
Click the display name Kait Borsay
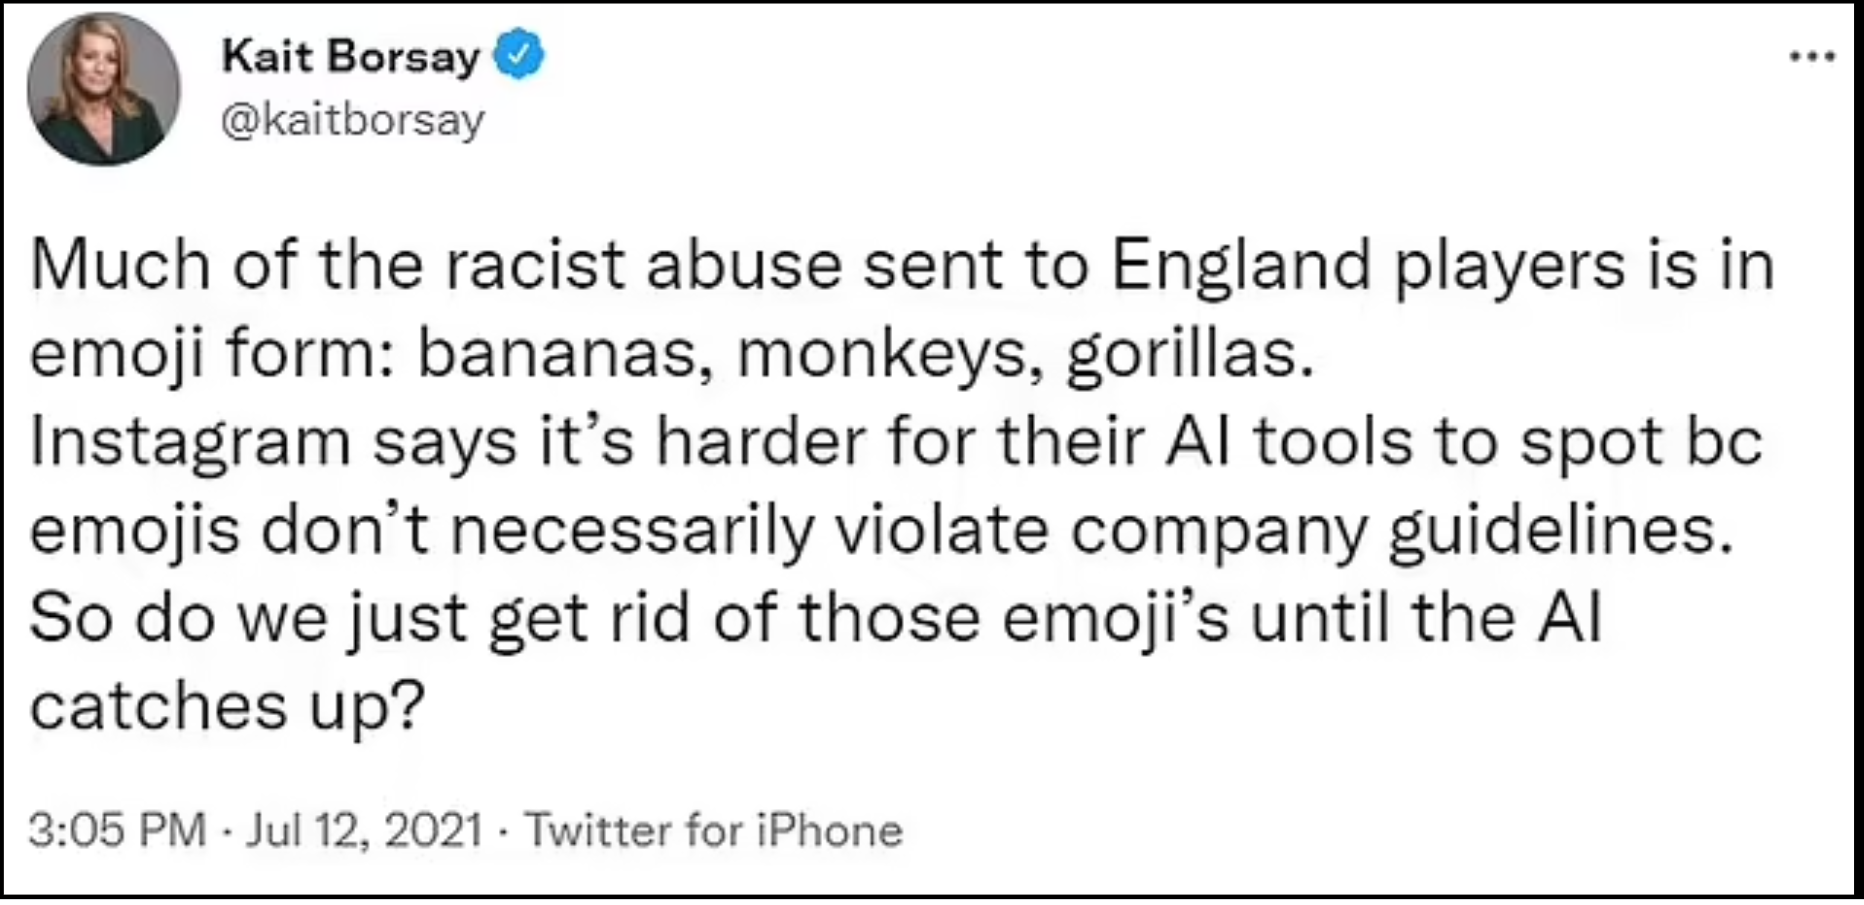tap(350, 56)
